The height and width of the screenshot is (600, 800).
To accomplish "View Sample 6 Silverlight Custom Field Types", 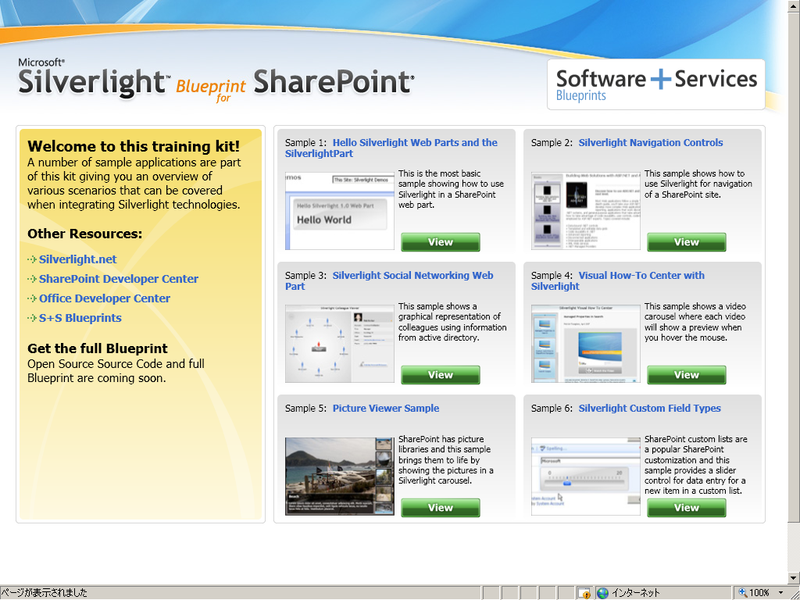I will (x=686, y=508).
